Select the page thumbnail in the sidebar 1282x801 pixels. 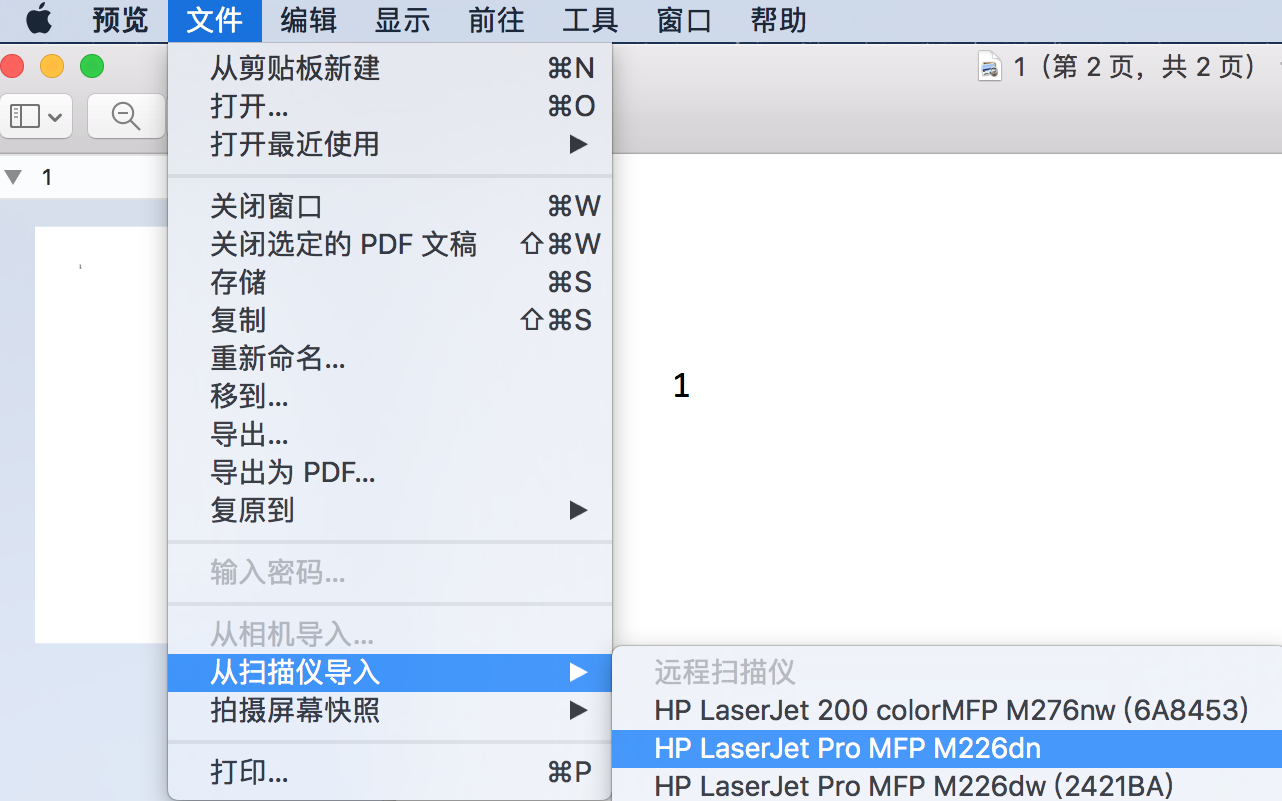point(101,435)
